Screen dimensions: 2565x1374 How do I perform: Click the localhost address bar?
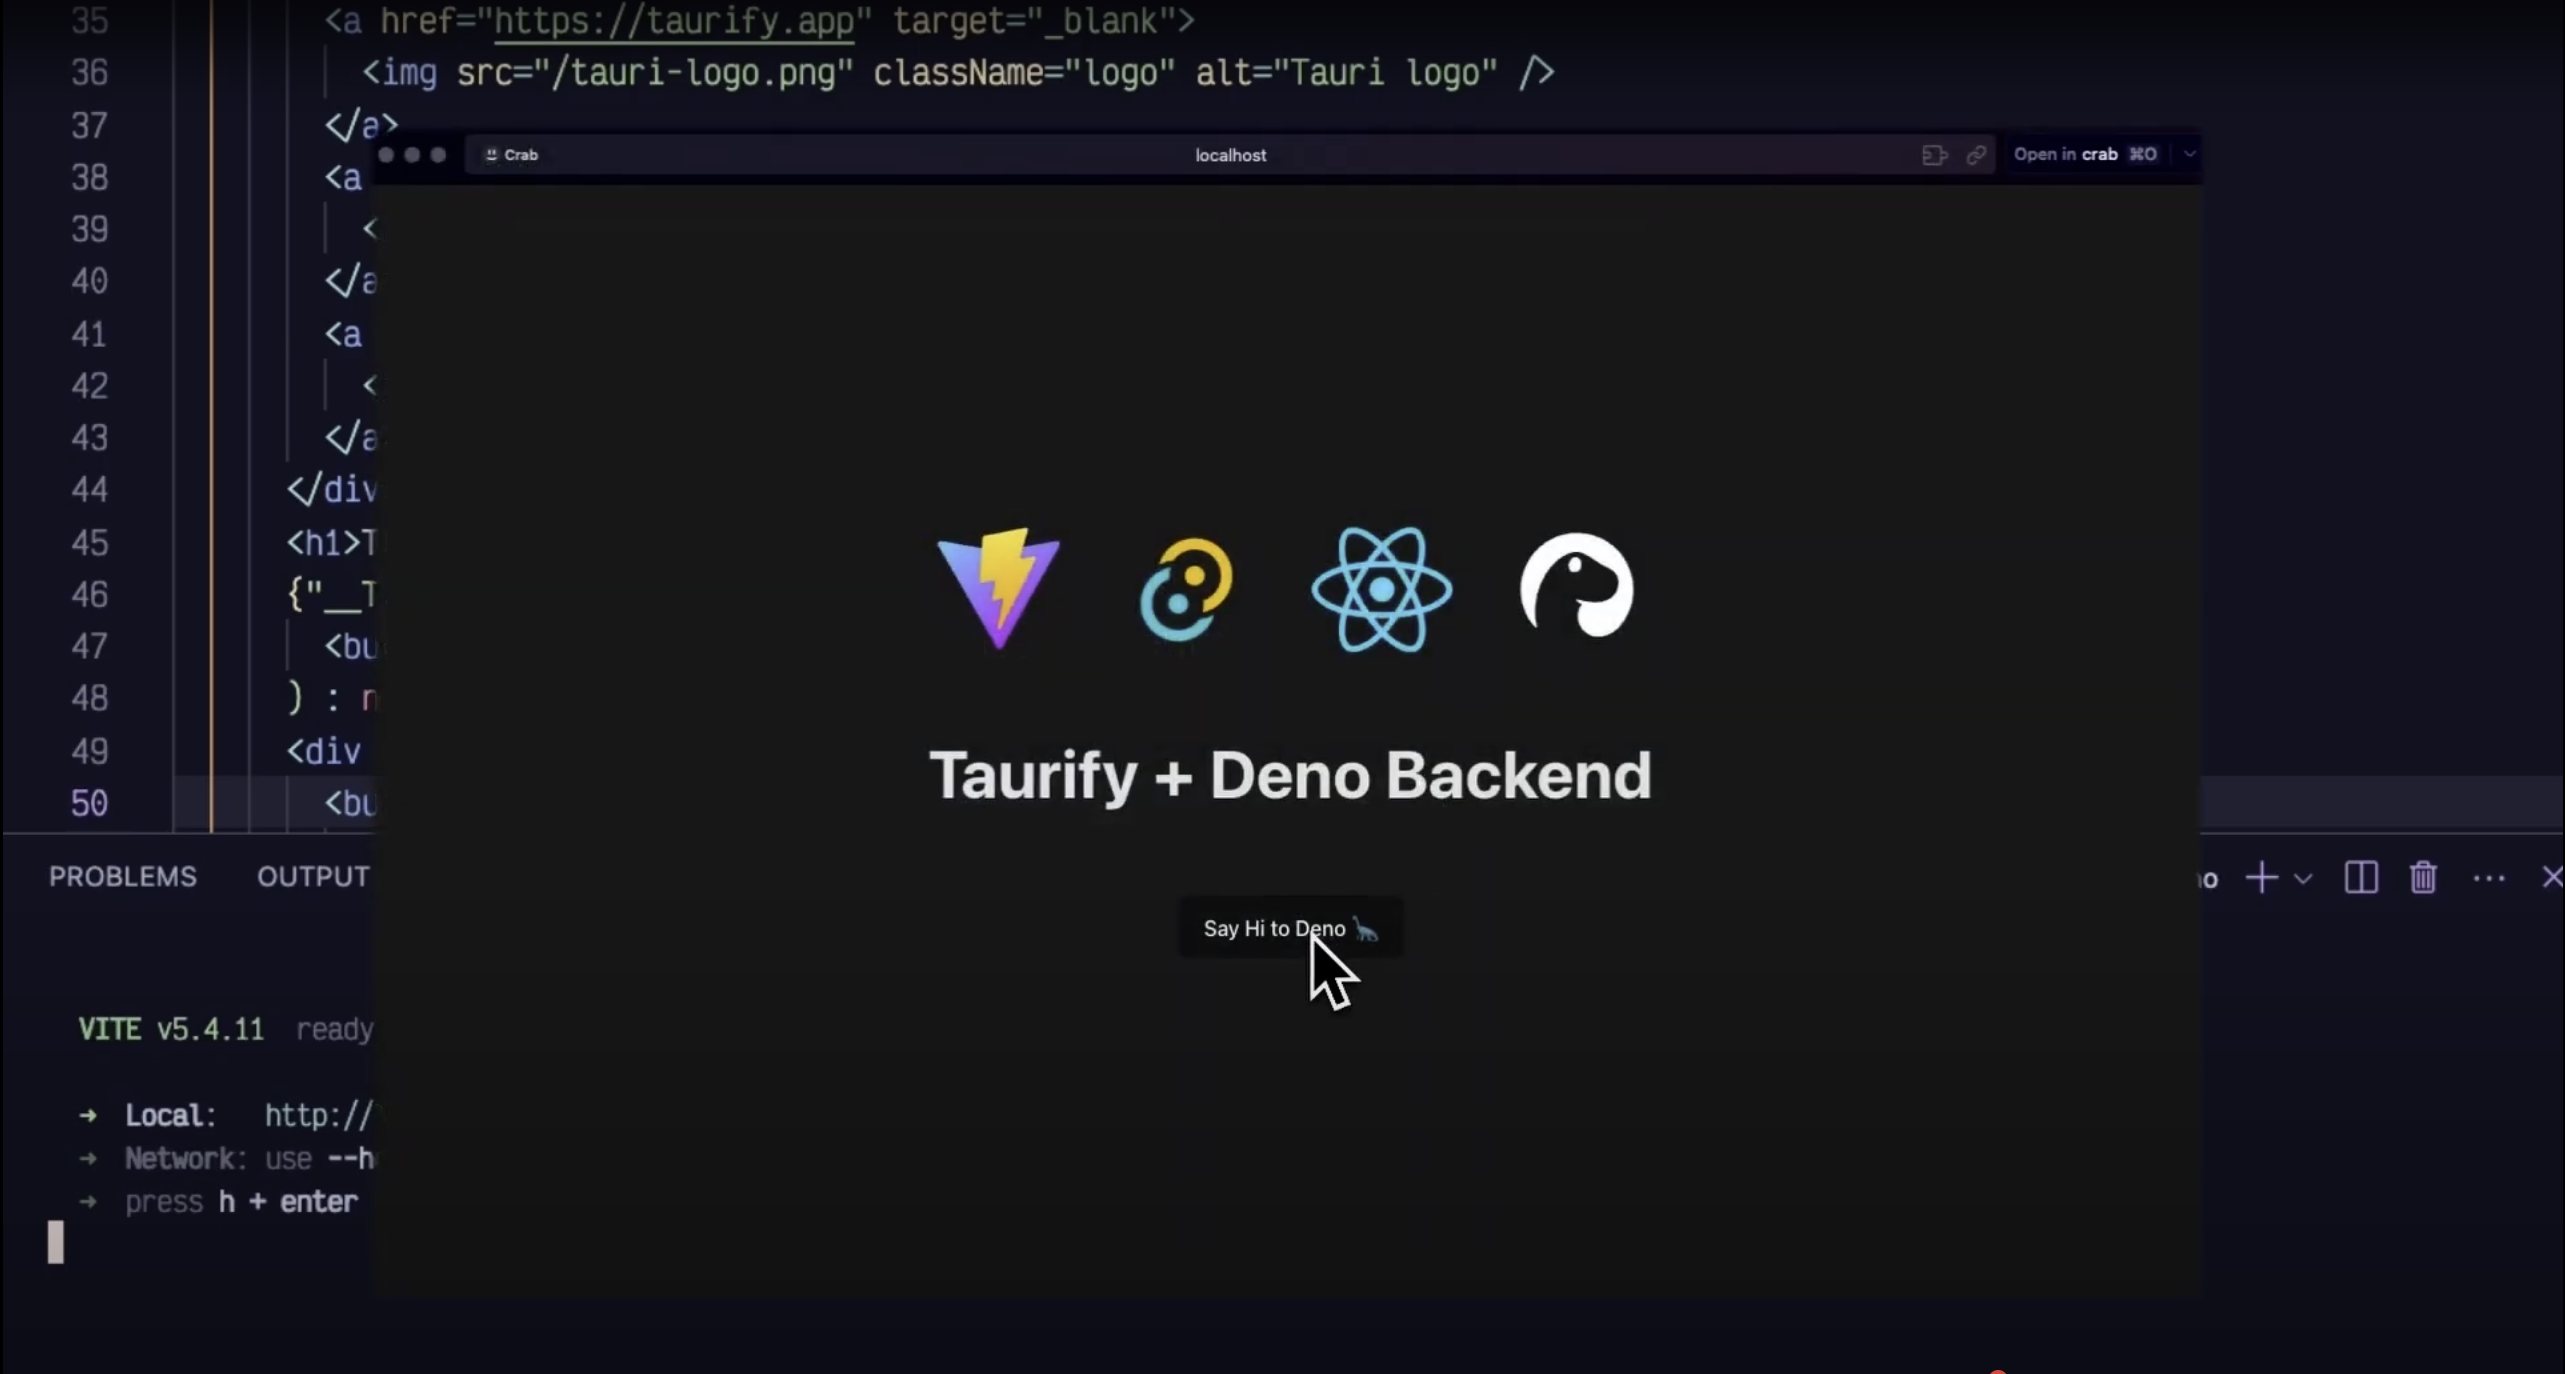1230,155
